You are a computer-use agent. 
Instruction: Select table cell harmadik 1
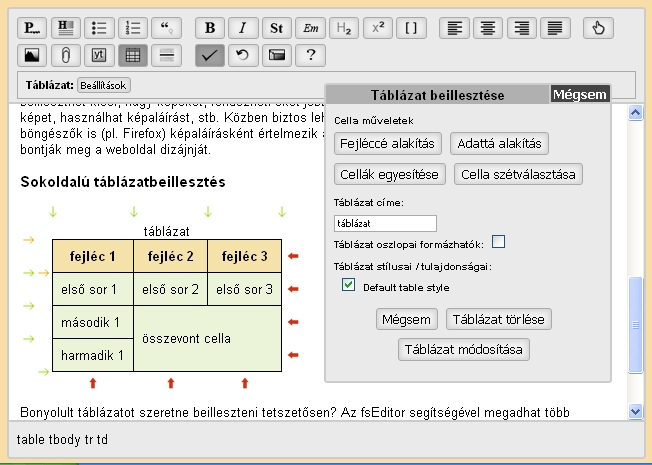93,355
